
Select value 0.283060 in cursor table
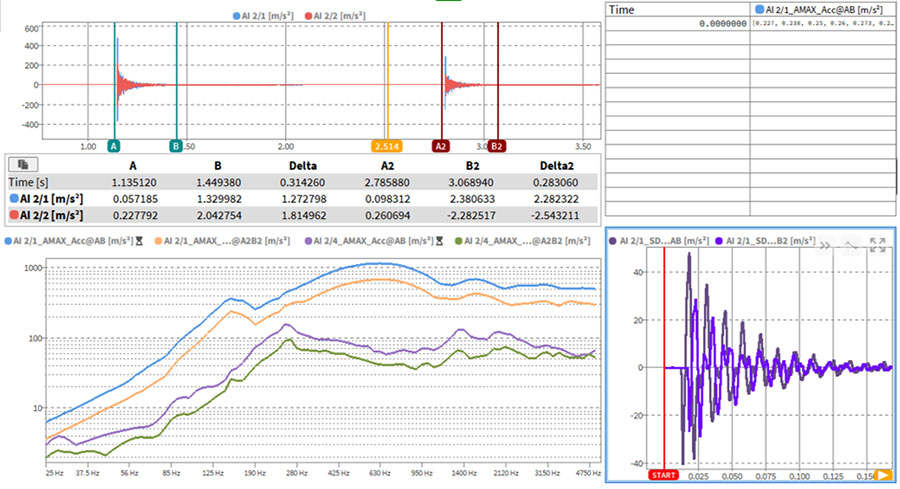pyautogui.click(x=557, y=183)
